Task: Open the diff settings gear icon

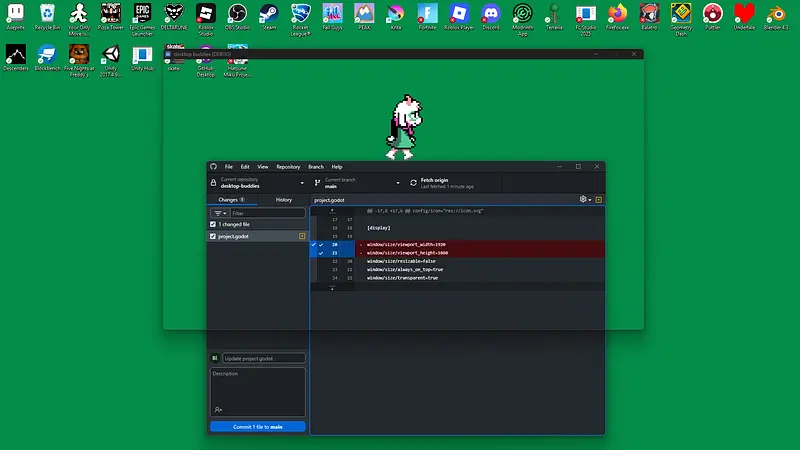Action: click(585, 199)
